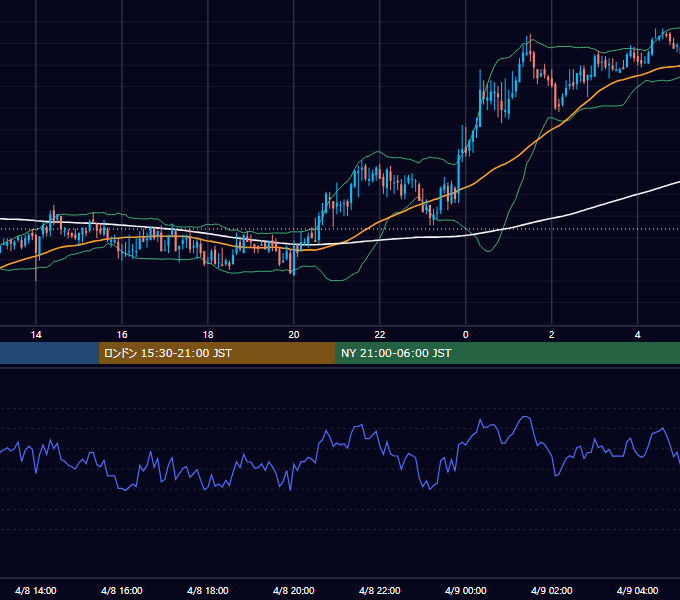Click the 4/8 14:00 date label

pyautogui.click(x=36, y=590)
